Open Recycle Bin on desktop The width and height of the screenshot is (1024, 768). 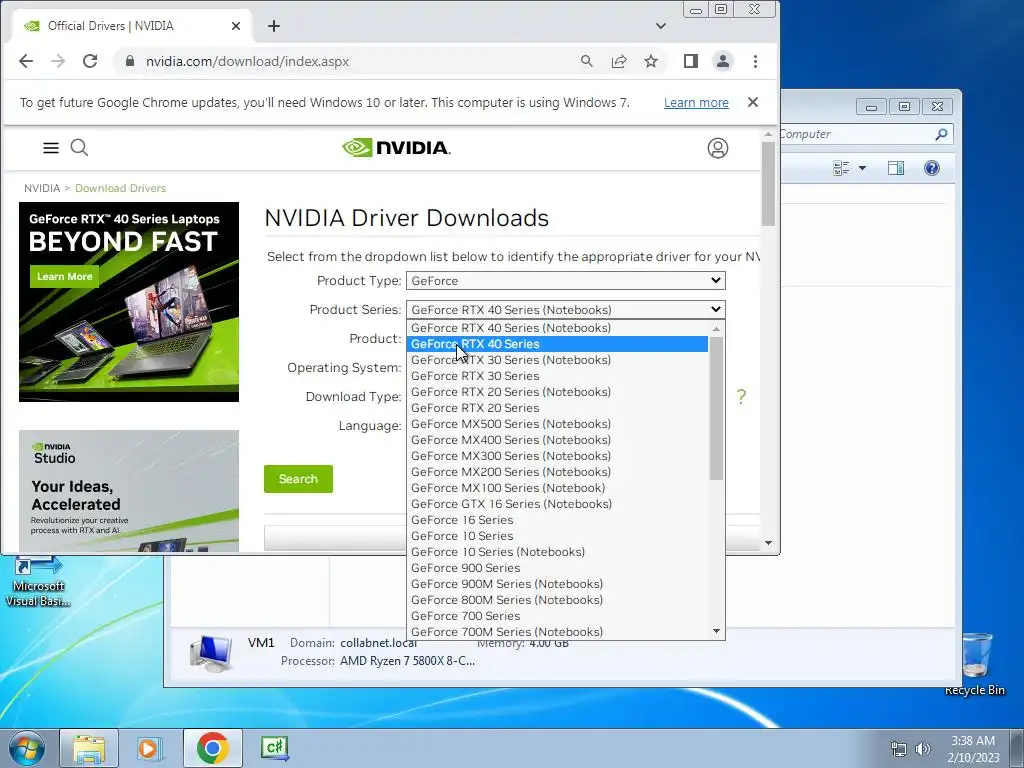tap(975, 664)
